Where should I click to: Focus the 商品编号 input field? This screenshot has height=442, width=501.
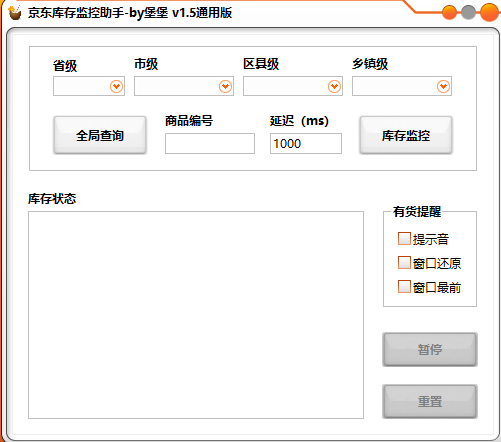click(210, 144)
